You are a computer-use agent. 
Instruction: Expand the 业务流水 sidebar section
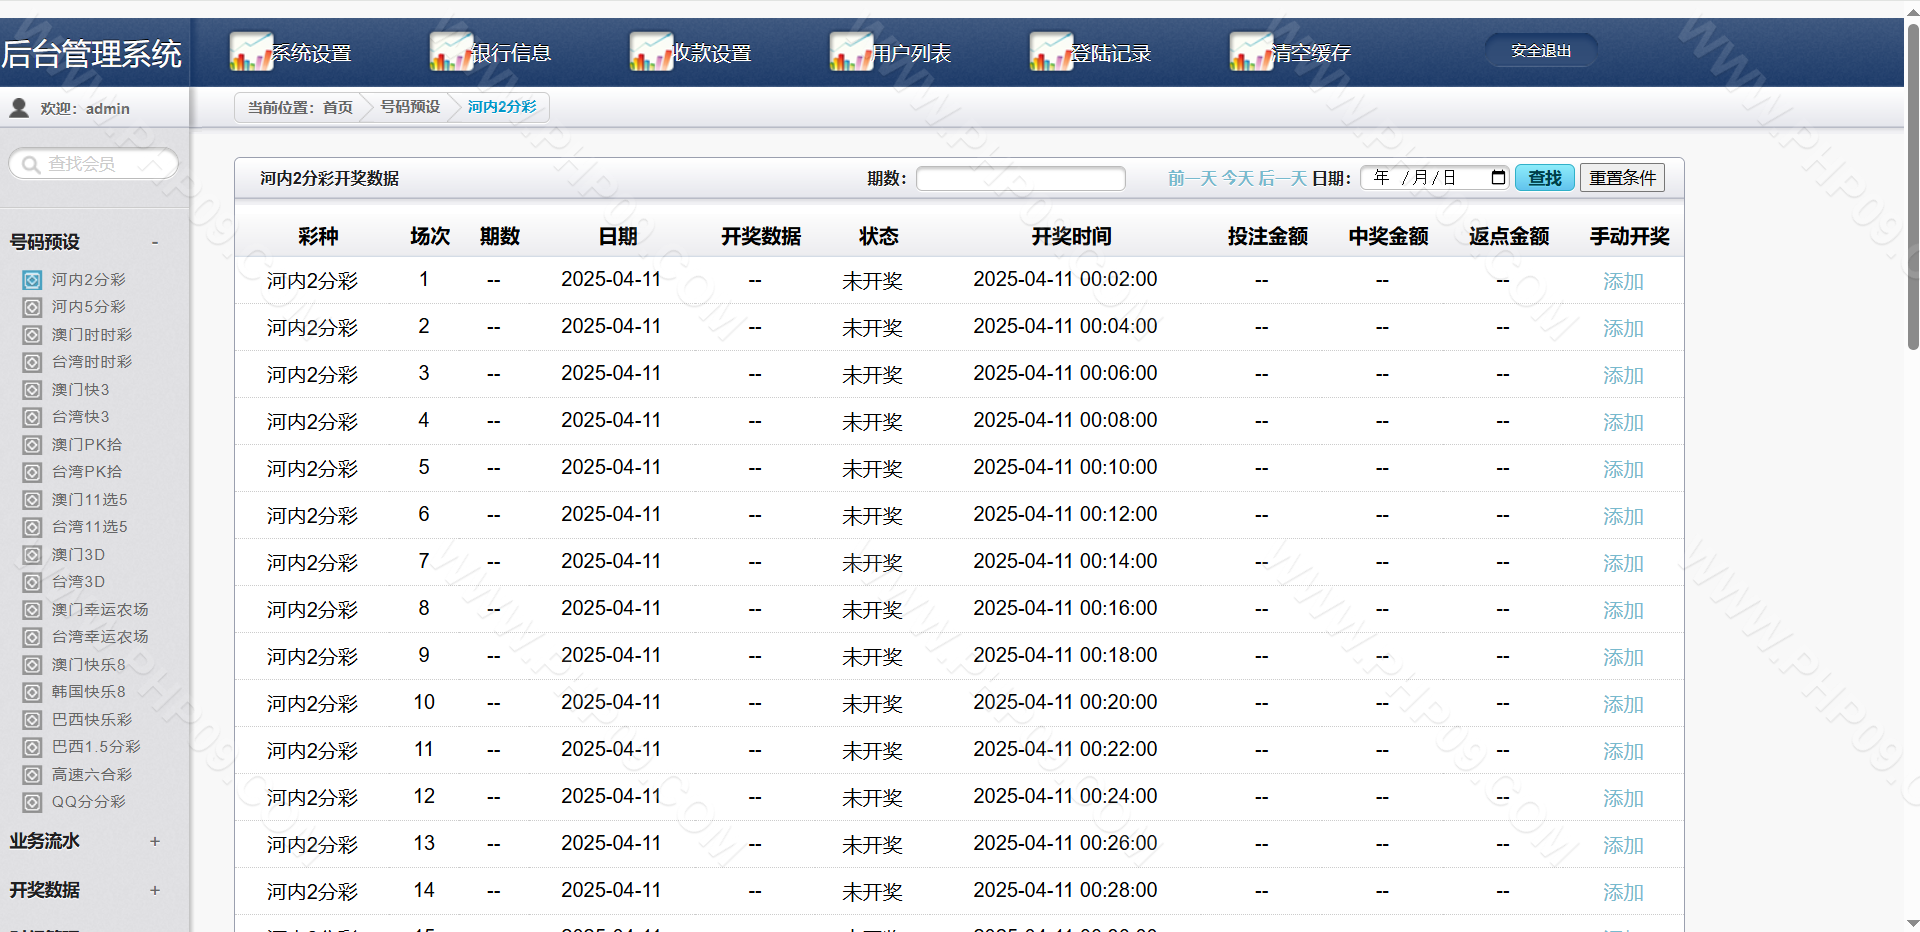point(155,841)
